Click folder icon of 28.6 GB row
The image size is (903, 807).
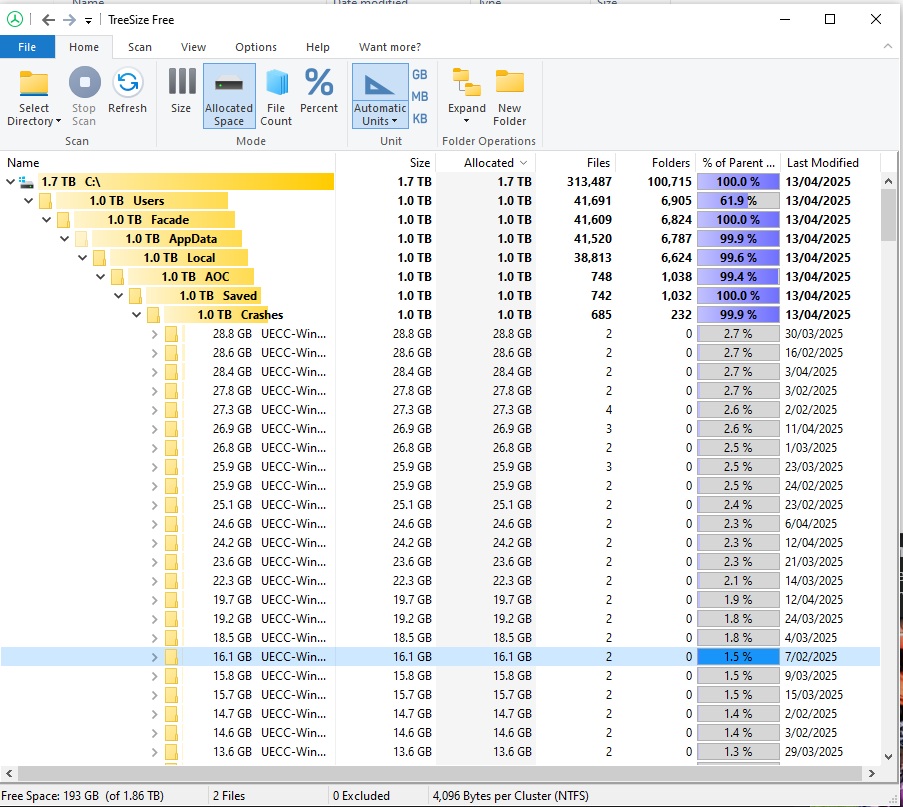click(x=171, y=353)
